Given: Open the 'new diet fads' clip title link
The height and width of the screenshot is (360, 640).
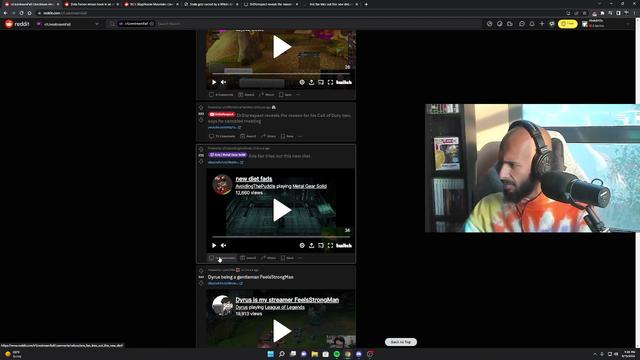Looking at the screenshot, I should 253,179.
